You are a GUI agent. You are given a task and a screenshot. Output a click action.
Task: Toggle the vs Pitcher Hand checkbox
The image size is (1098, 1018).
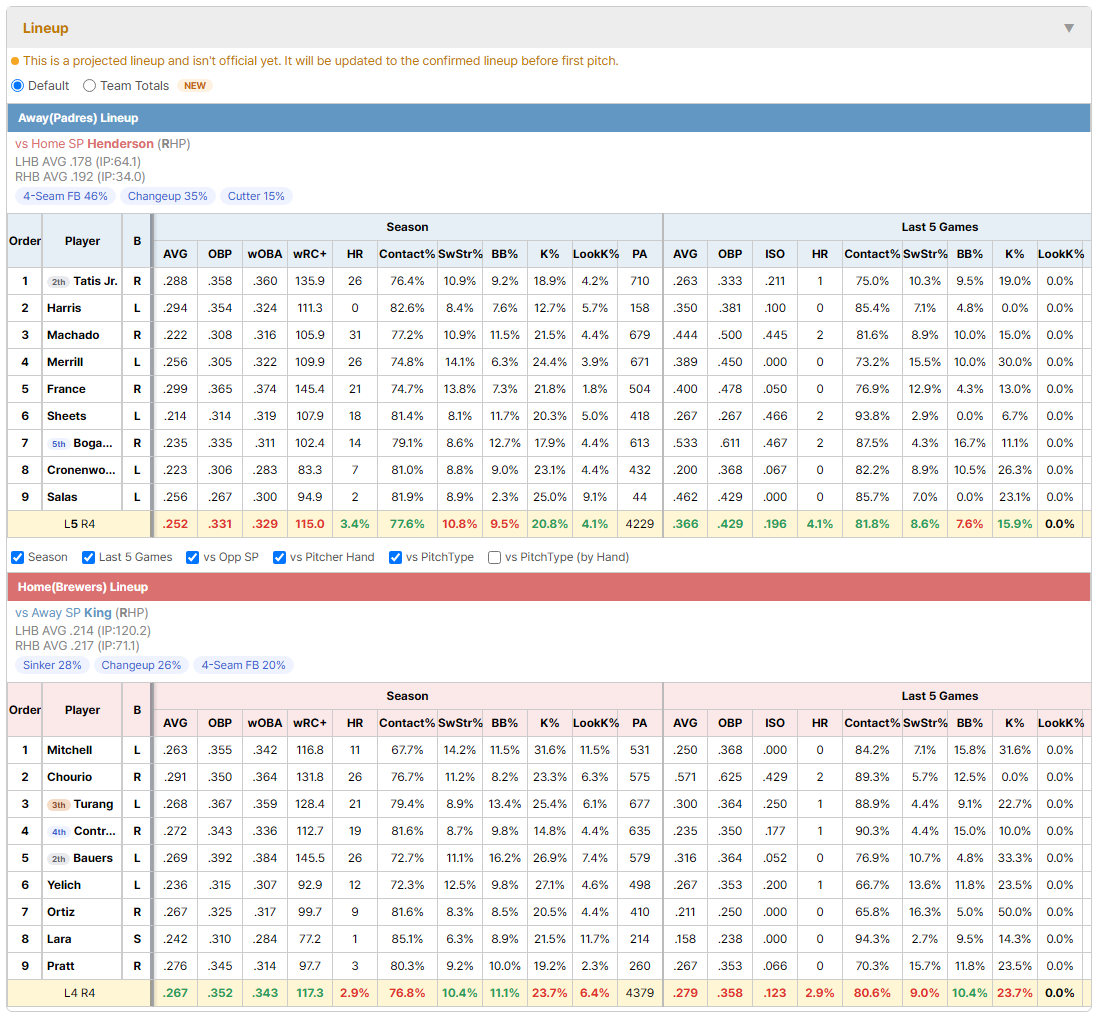[279, 557]
